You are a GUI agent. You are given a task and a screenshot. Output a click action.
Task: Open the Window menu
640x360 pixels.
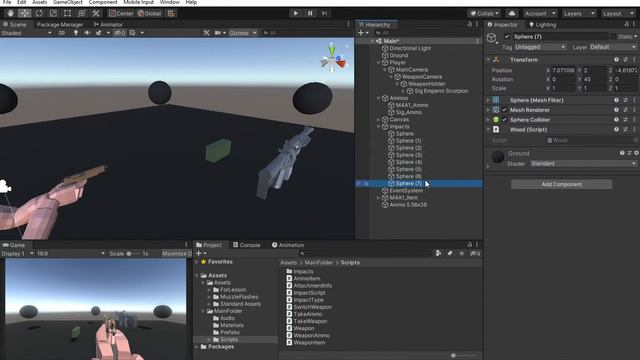point(169,2)
